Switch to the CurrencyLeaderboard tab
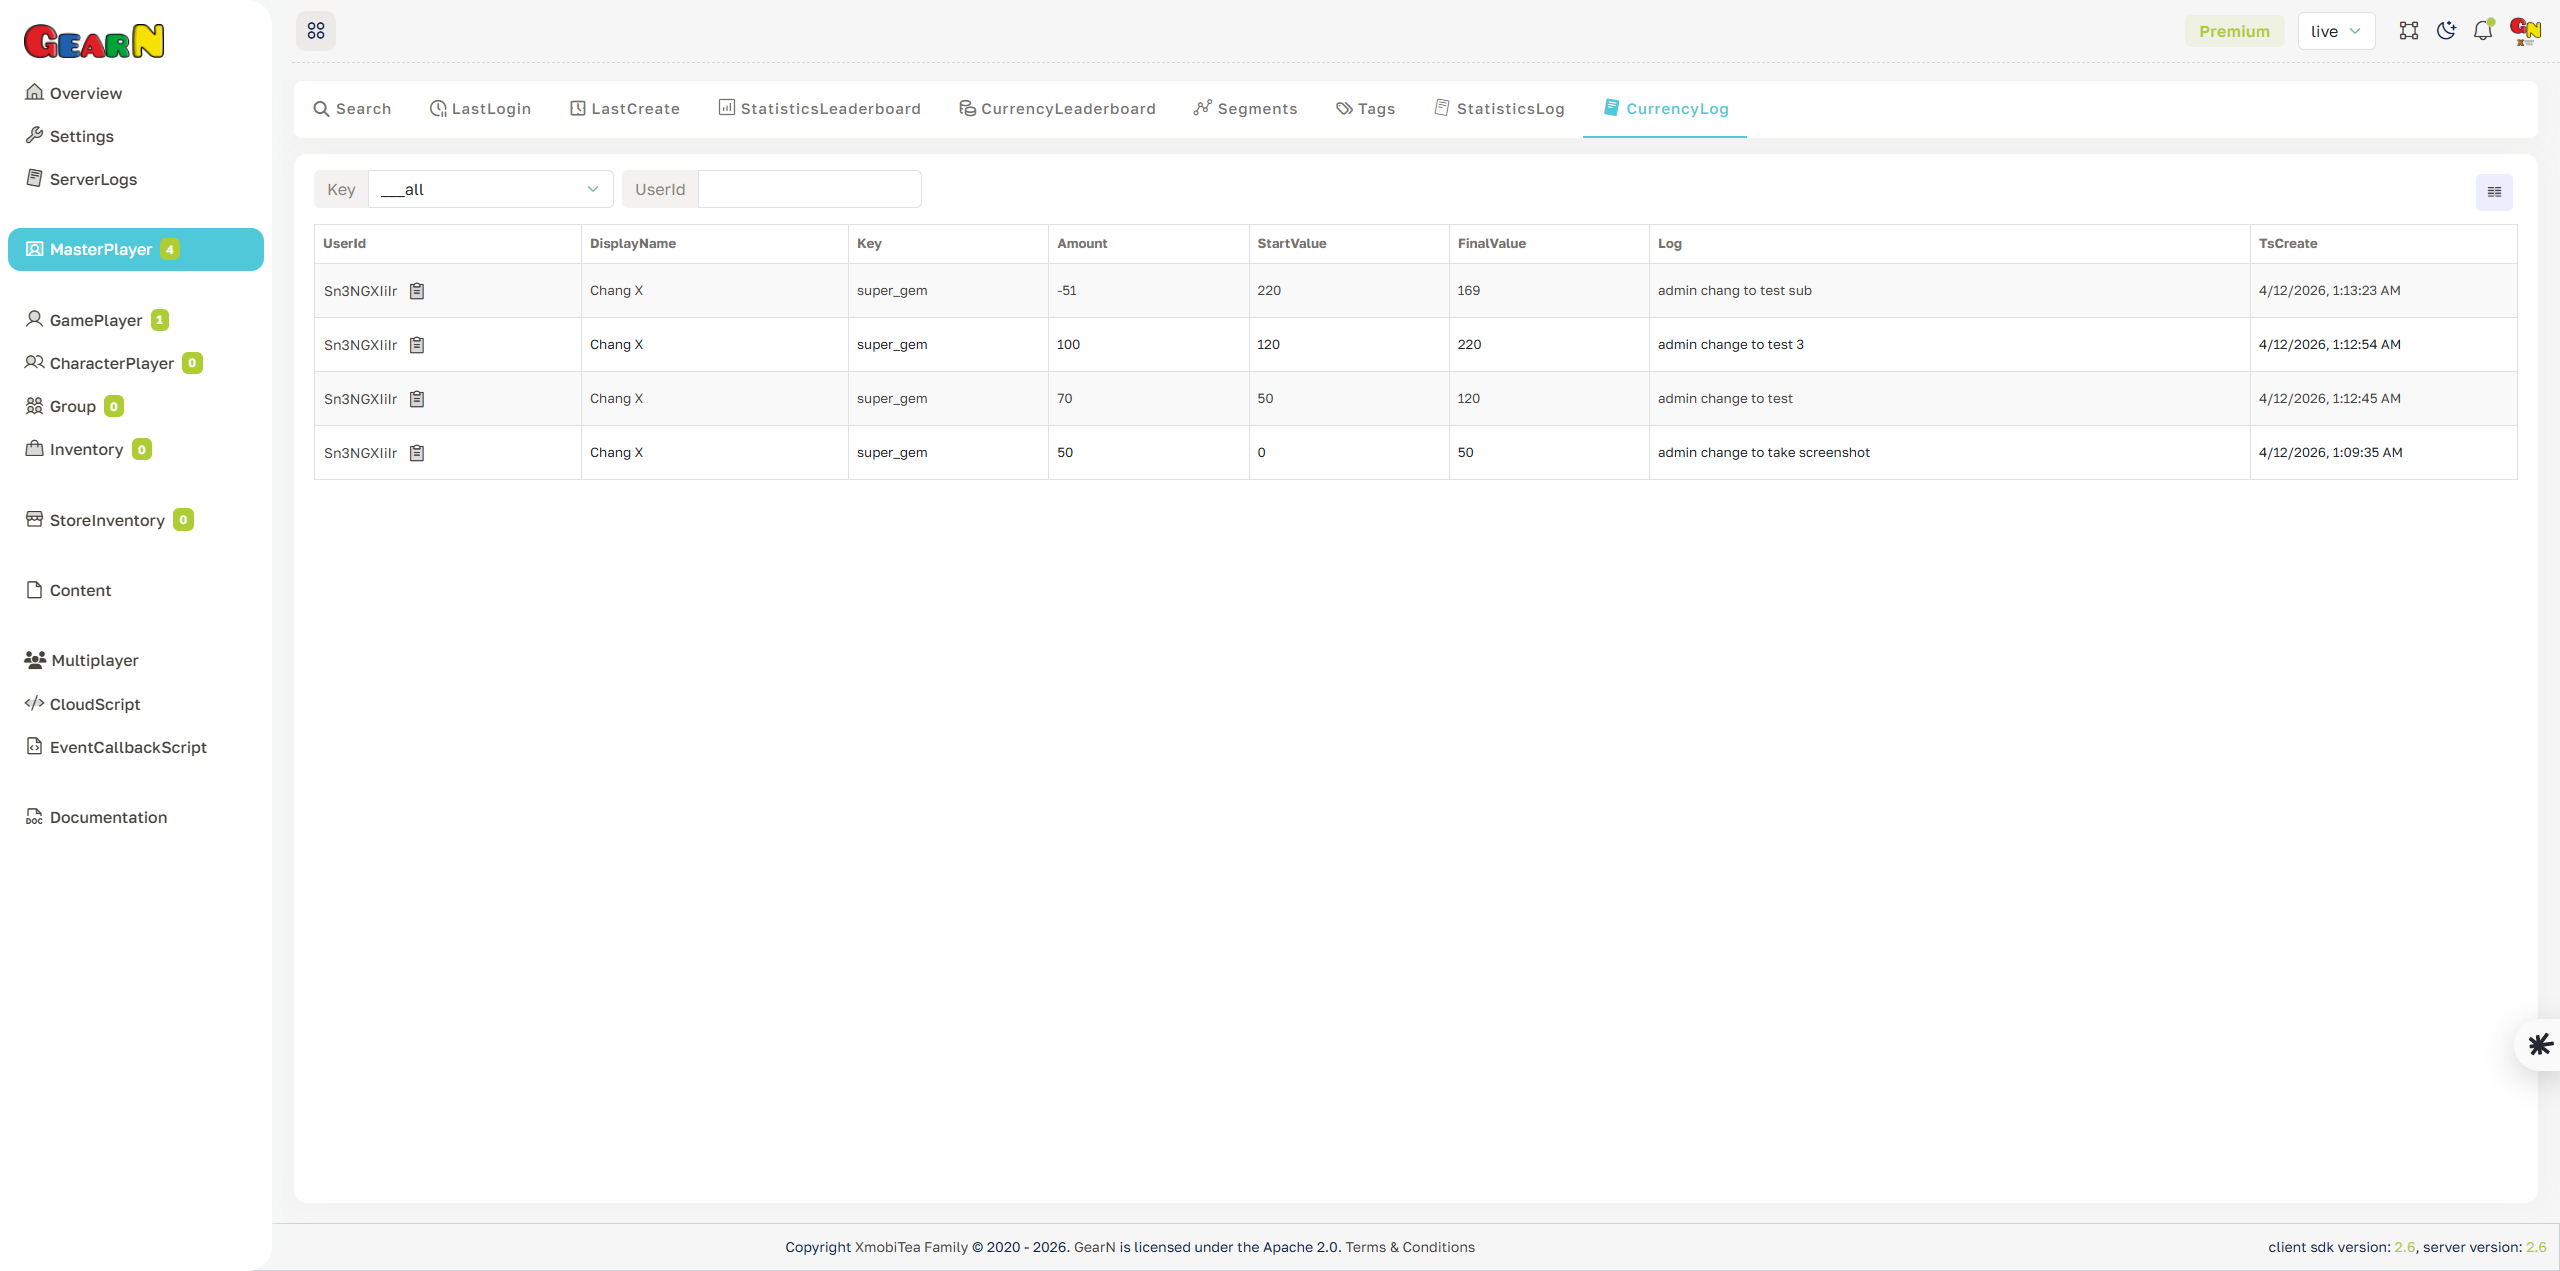This screenshot has width=2560, height=1271. pos(1057,108)
